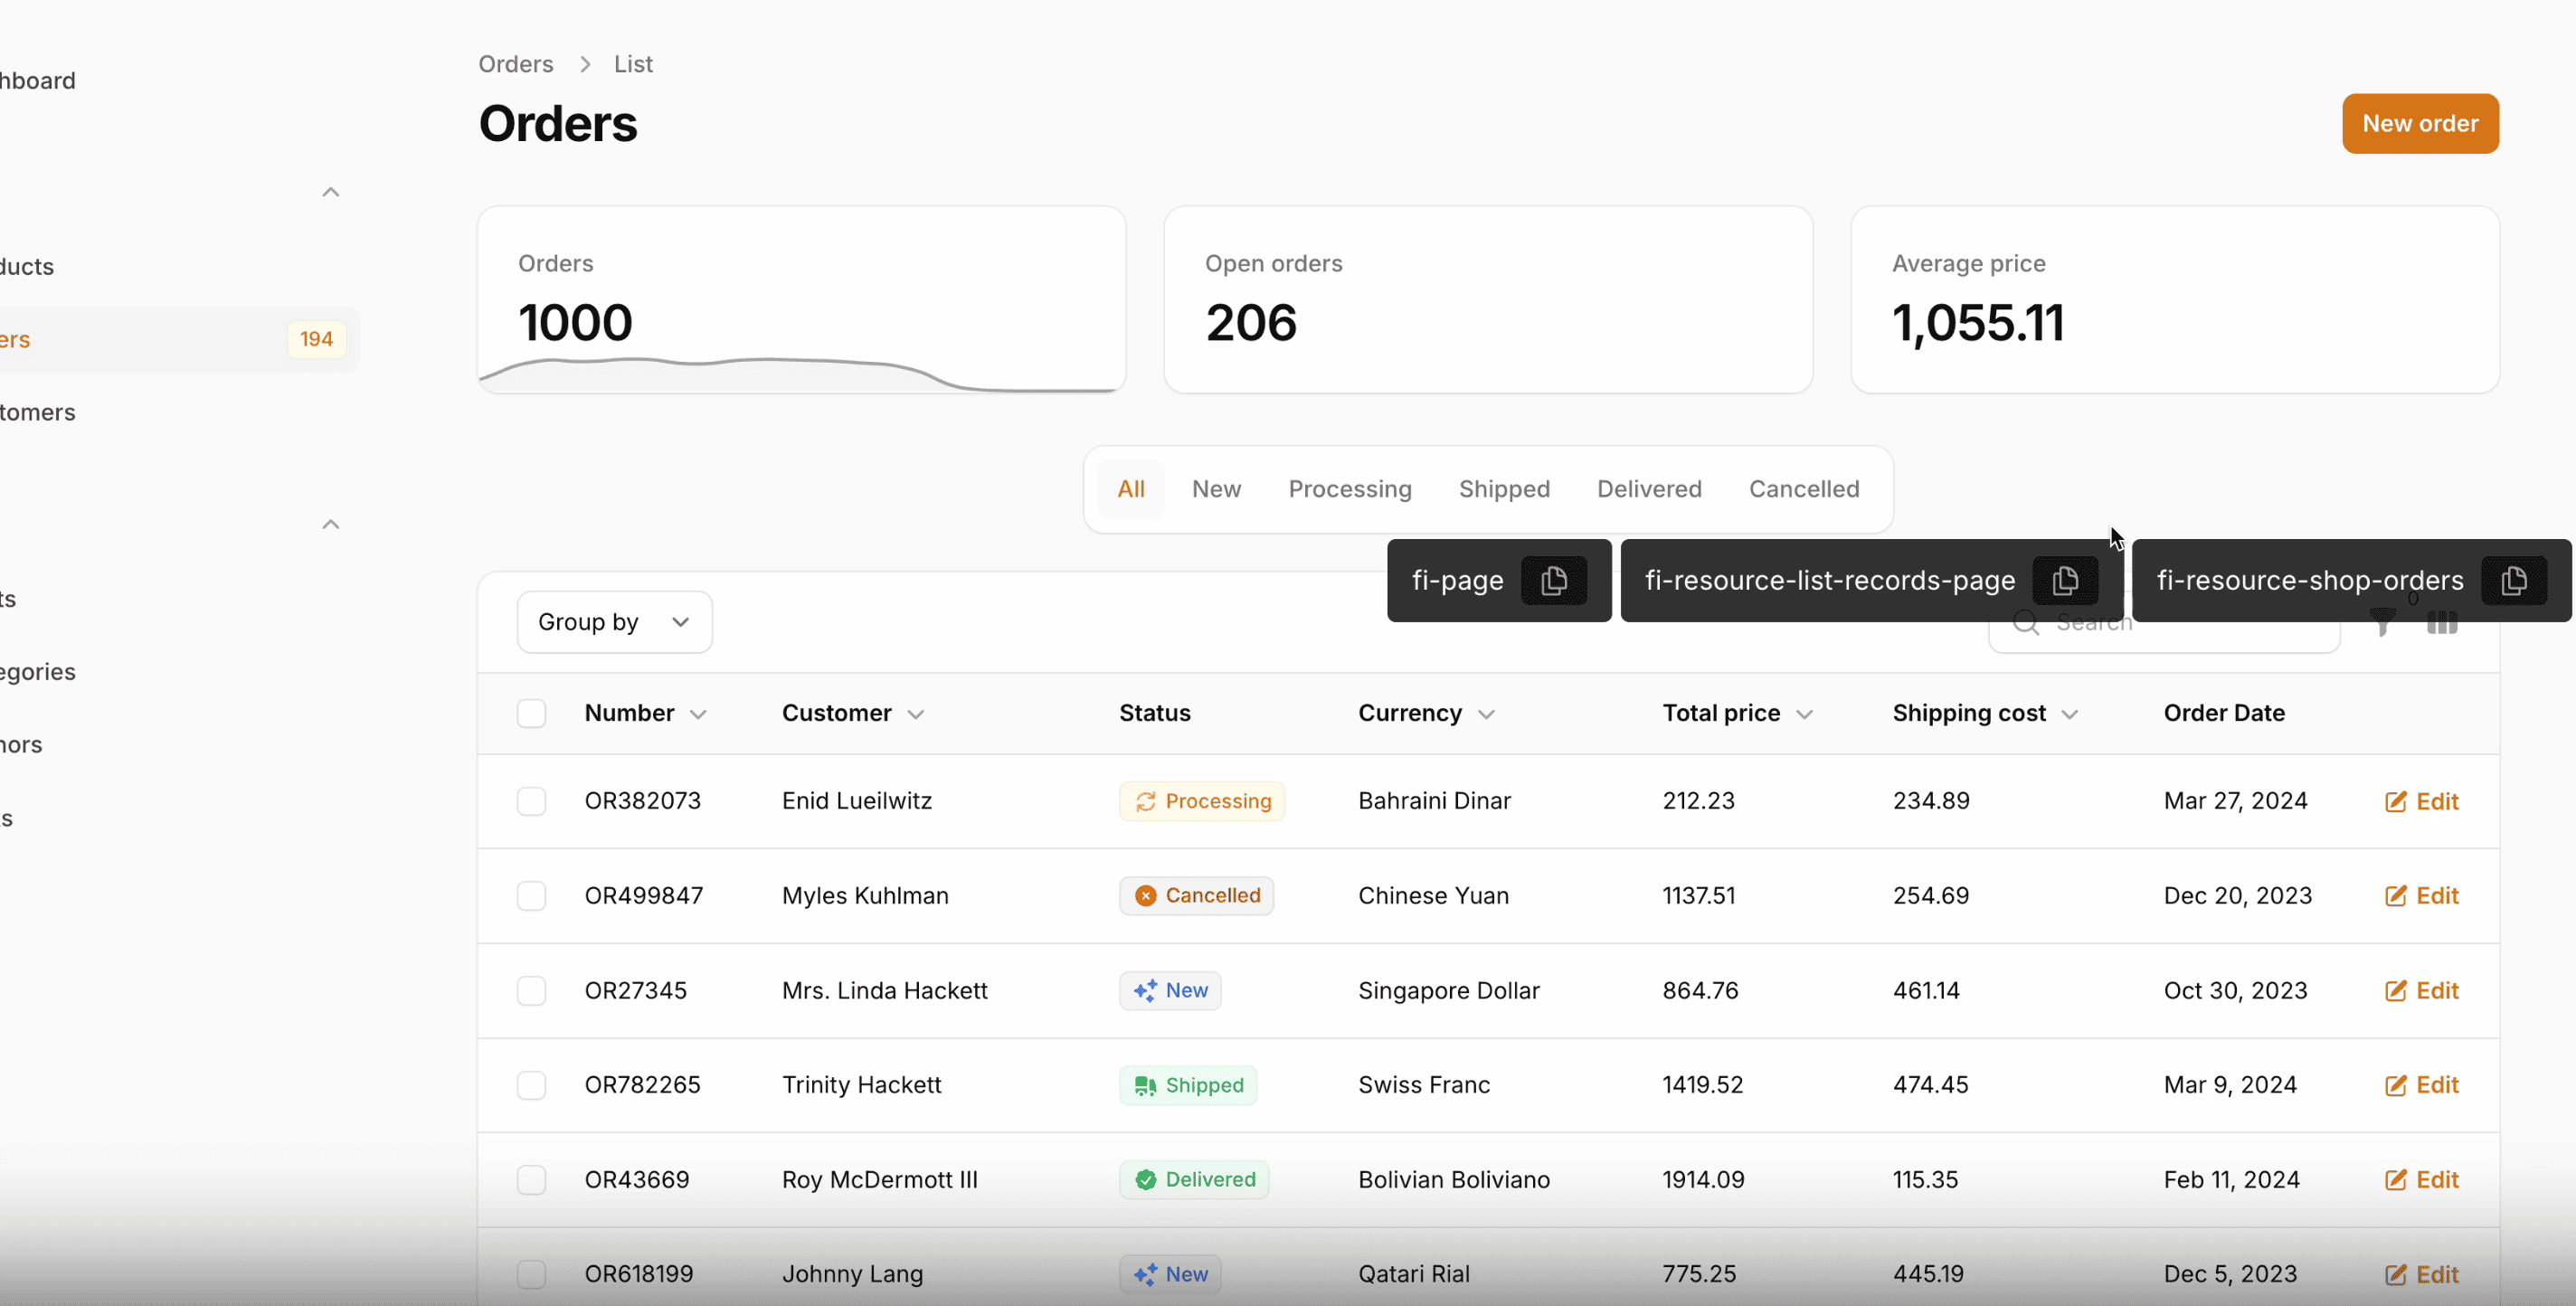Click New sparkle badge for OR27345
Screen dimensions: 2576x1306
click(1171, 991)
